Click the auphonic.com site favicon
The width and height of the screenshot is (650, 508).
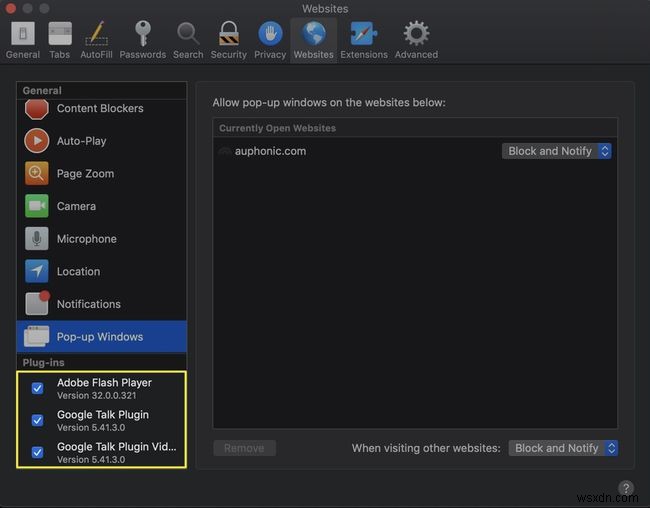[224, 151]
